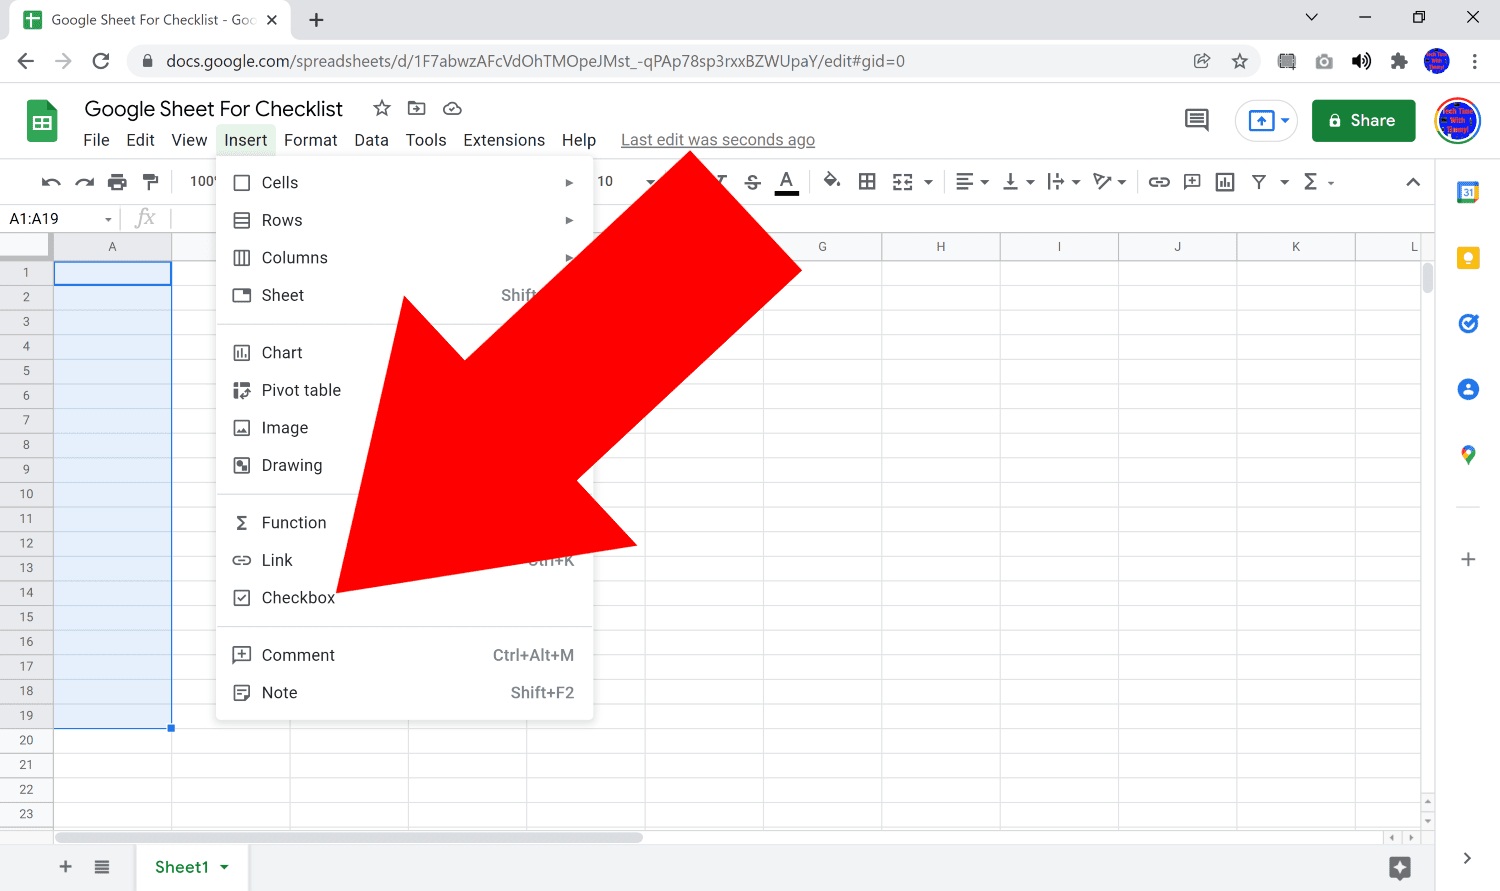Select Pivot table from Insert menu
1500x891 pixels.
pyautogui.click(x=301, y=390)
